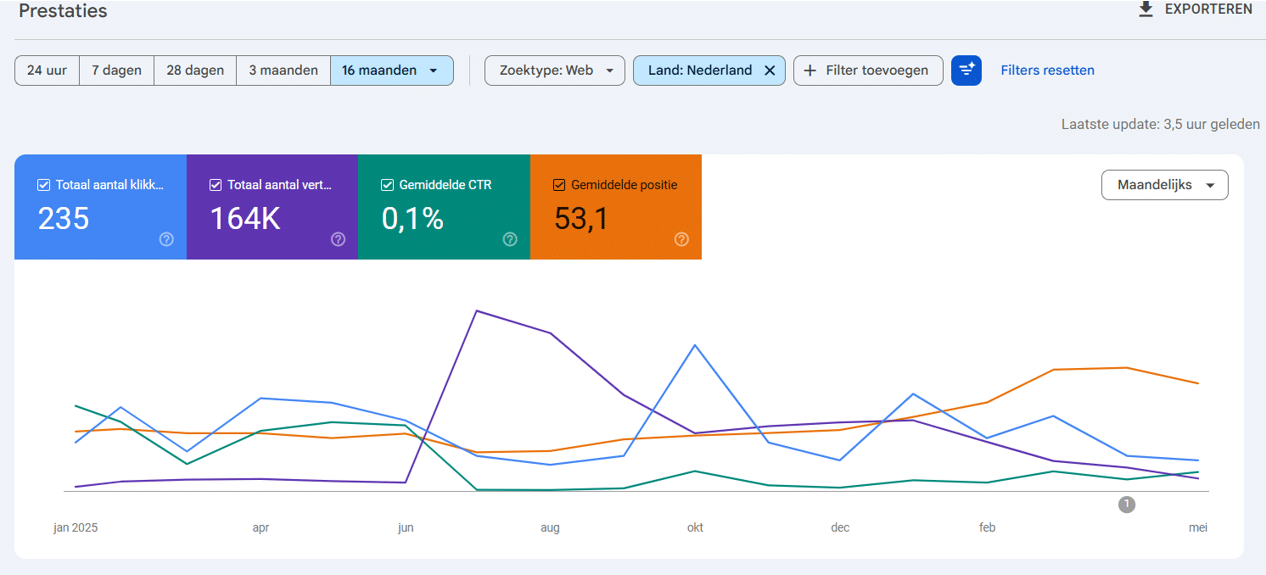1266x575 pixels.
Task: Click the mei axis label
Action: click(x=1198, y=528)
